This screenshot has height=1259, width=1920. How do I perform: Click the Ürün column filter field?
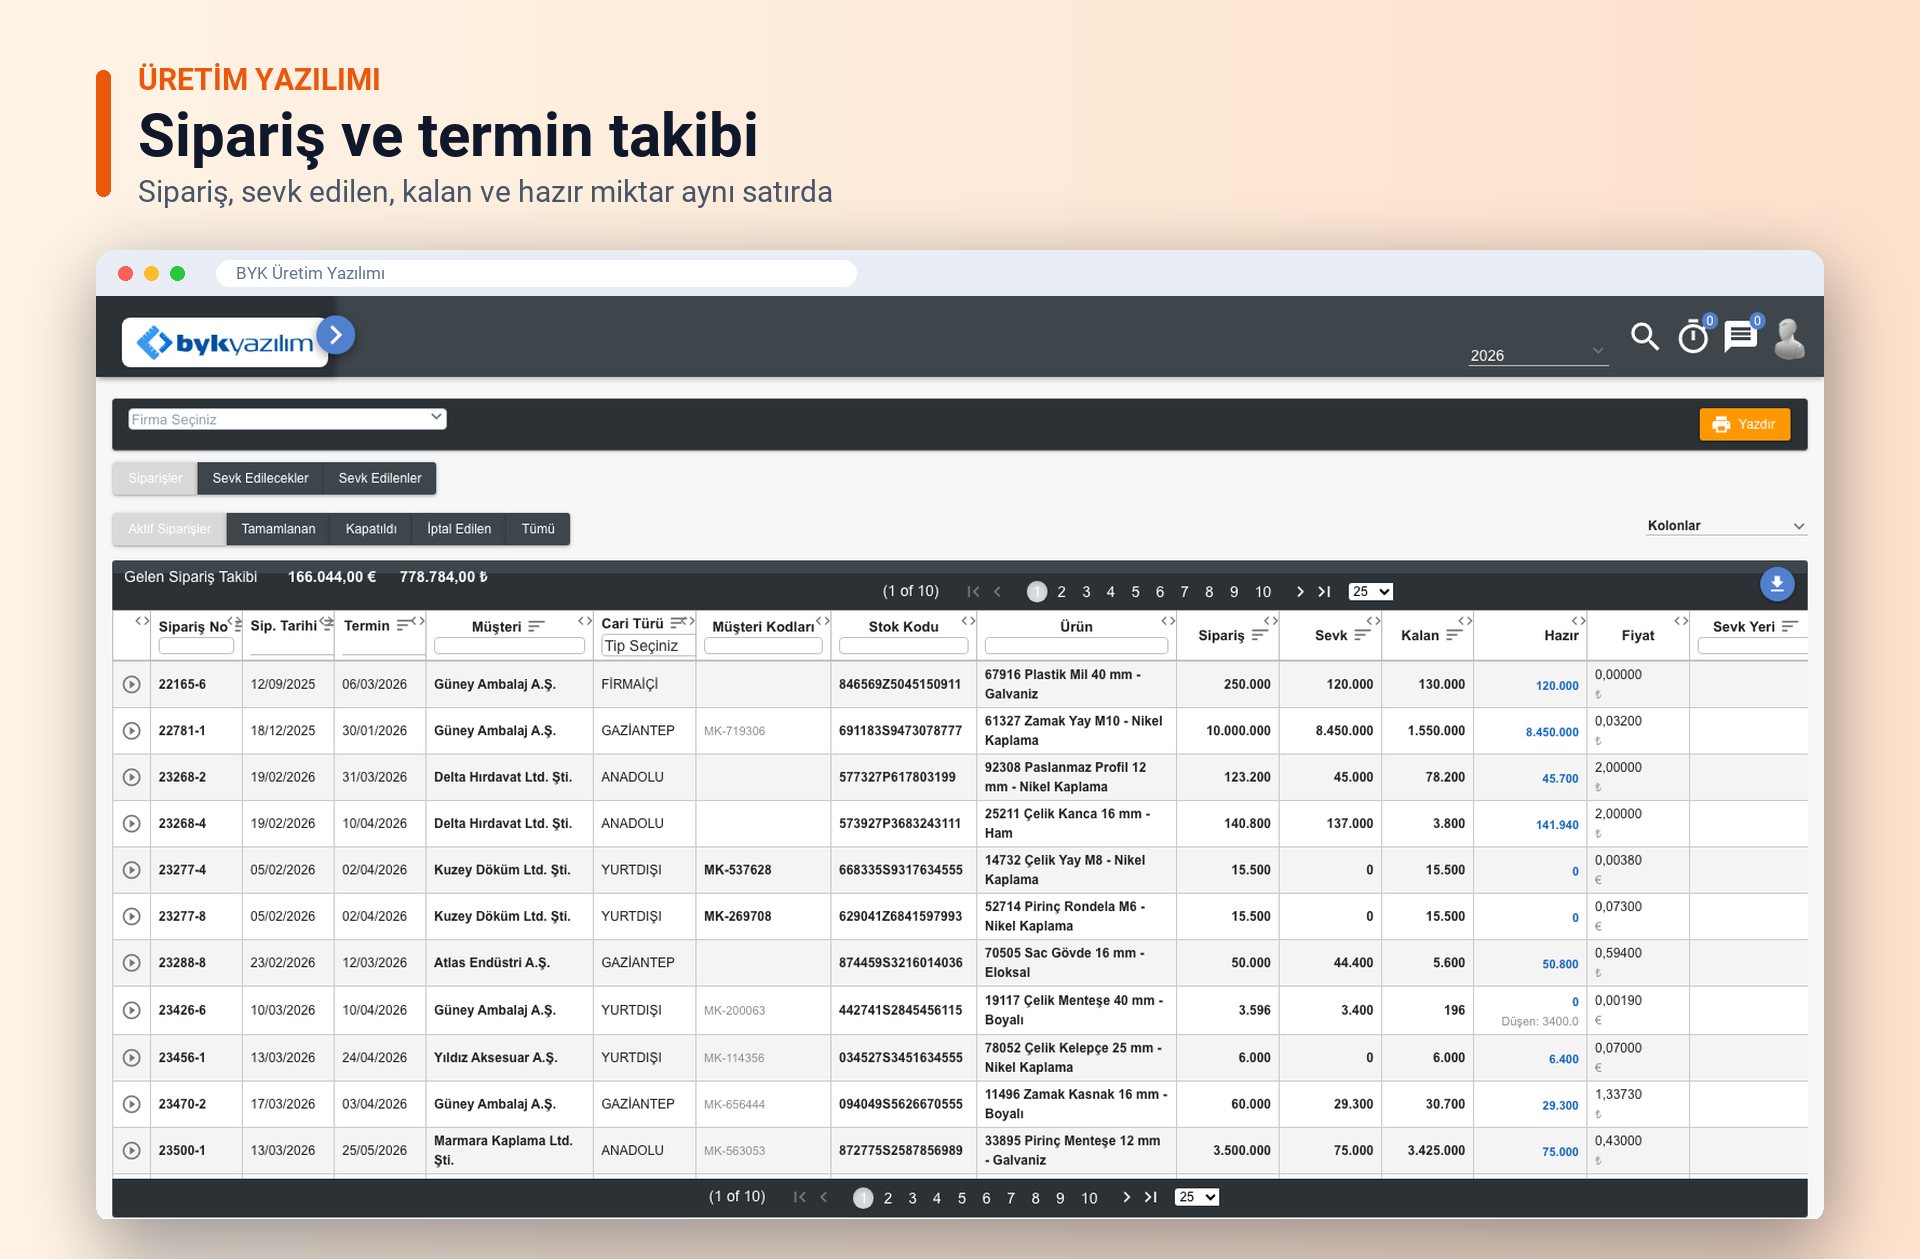(x=1076, y=646)
